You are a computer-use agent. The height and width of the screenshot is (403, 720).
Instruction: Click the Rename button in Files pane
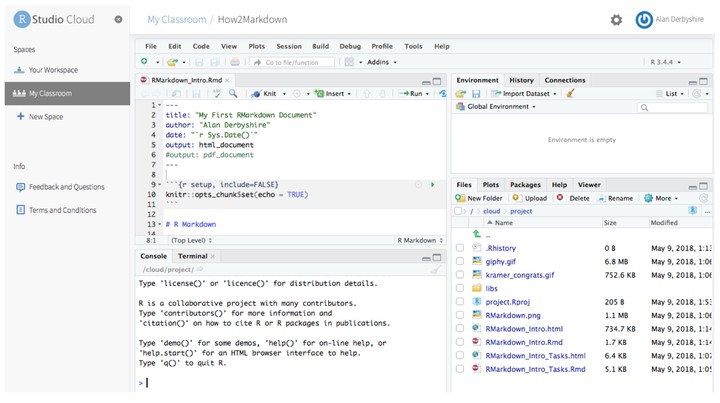[x=615, y=198]
